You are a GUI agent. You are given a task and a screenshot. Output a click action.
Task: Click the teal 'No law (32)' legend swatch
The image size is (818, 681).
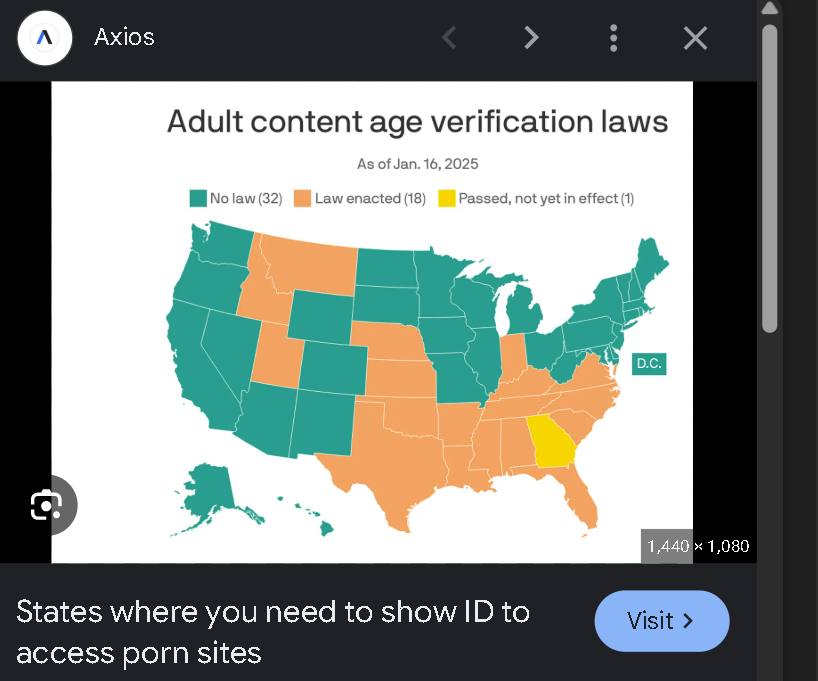point(198,199)
